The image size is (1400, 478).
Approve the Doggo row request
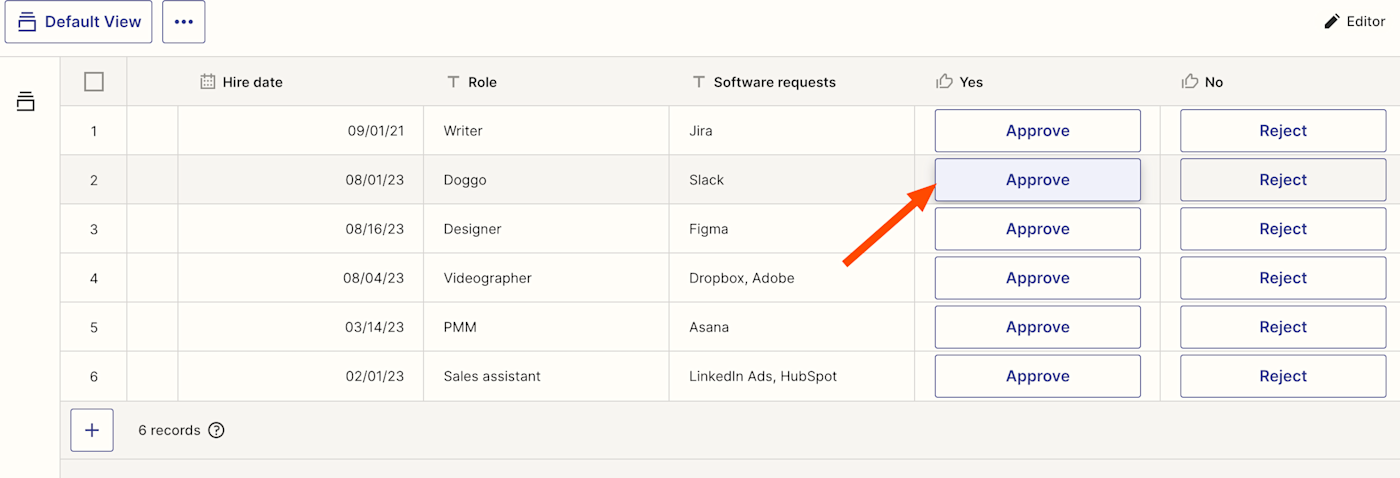coord(1037,180)
